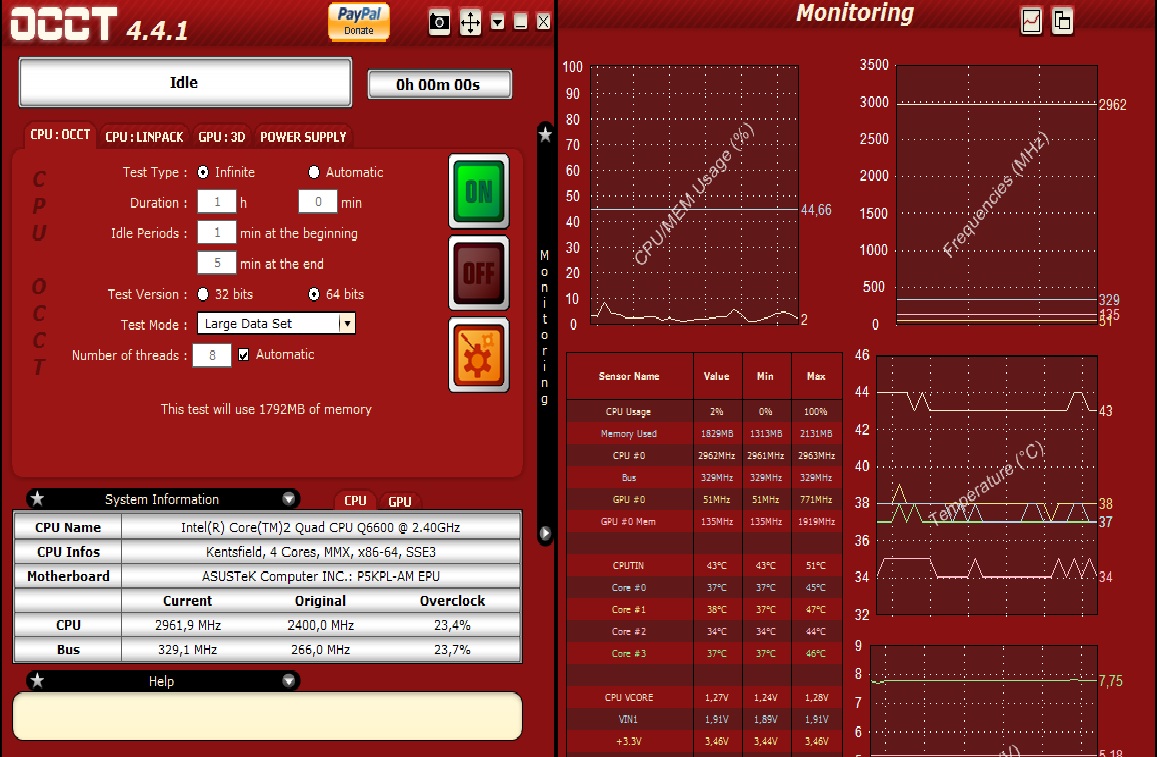Click the Number of threads field
Image resolution: width=1157 pixels, height=757 pixels.
click(212, 355)
